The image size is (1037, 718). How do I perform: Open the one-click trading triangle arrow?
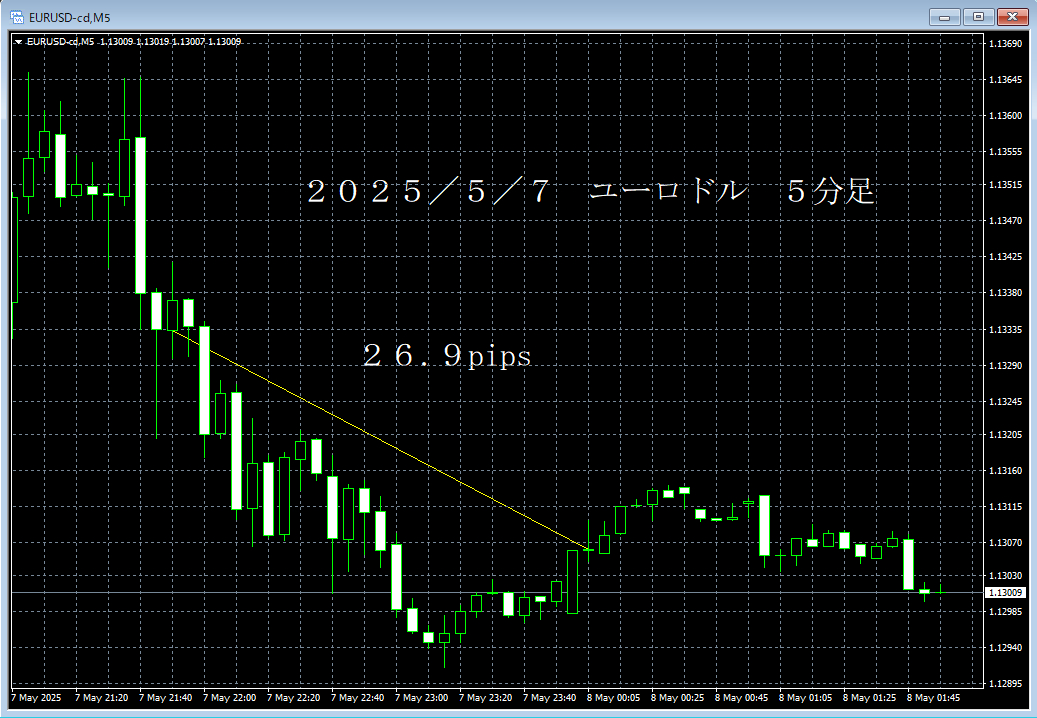coord(18,42)
